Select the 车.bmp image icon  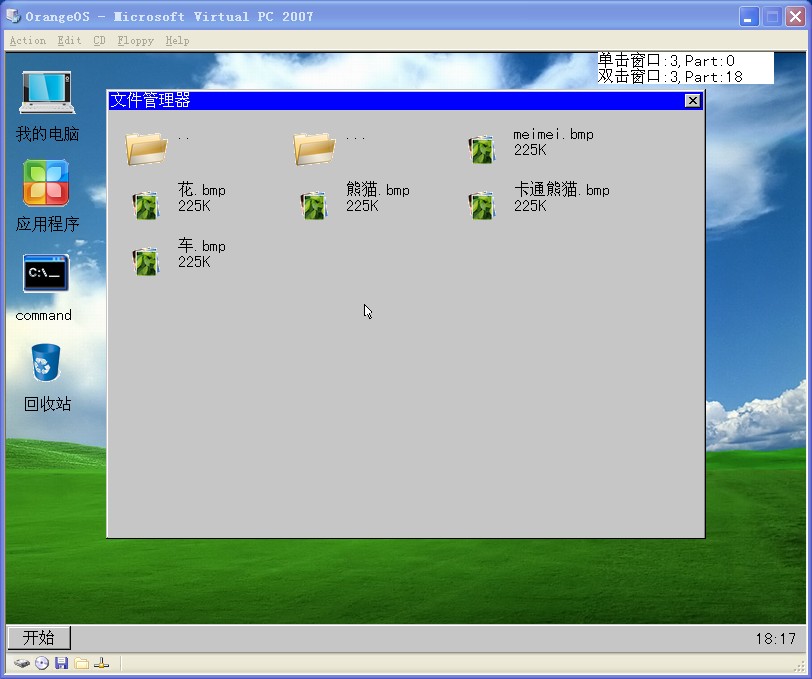(146, 261)
